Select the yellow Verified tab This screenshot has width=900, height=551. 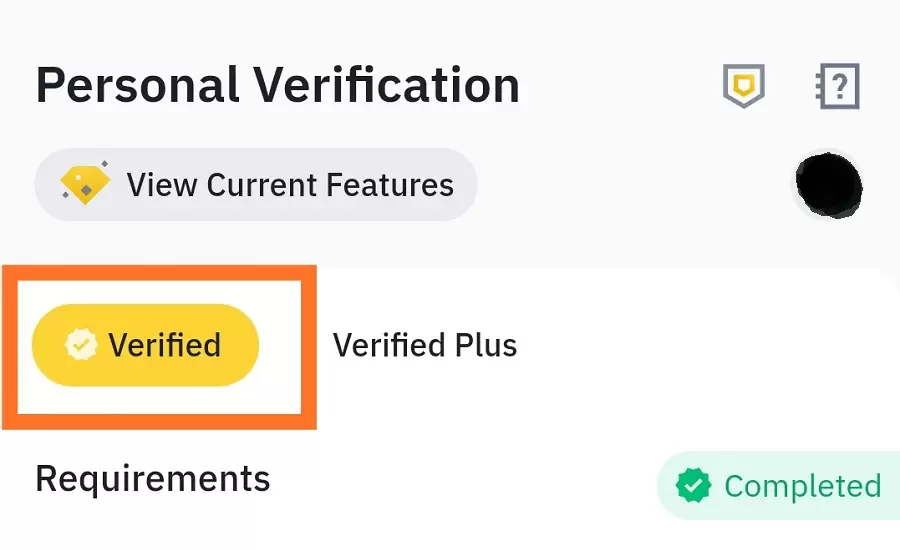(146, 345)
